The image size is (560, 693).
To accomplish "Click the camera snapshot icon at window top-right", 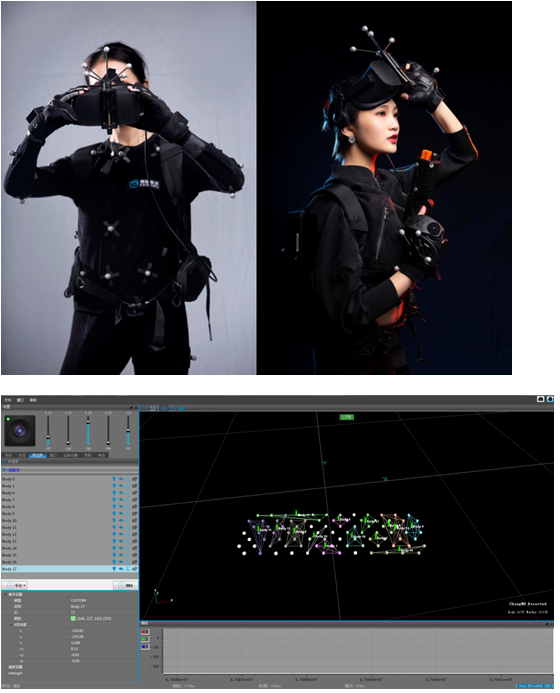I will 541,399.
